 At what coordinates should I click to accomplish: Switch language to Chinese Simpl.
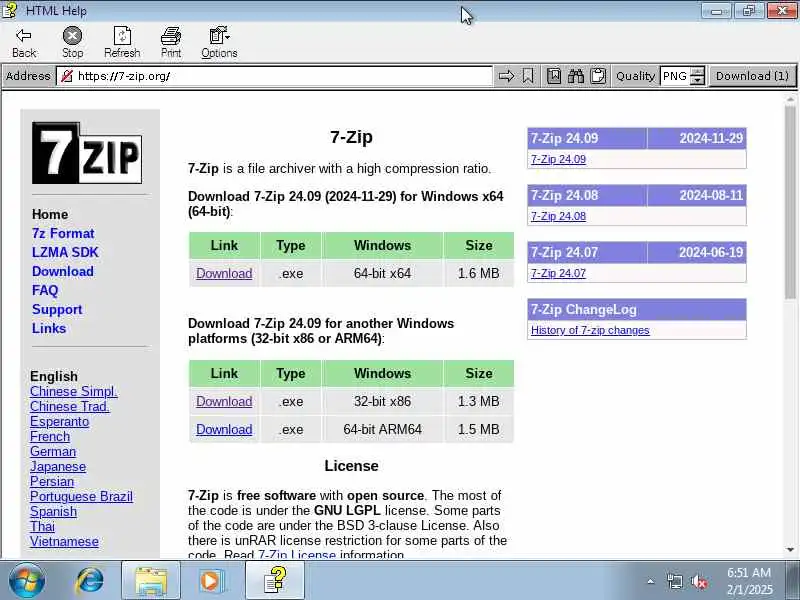(73, 391)
